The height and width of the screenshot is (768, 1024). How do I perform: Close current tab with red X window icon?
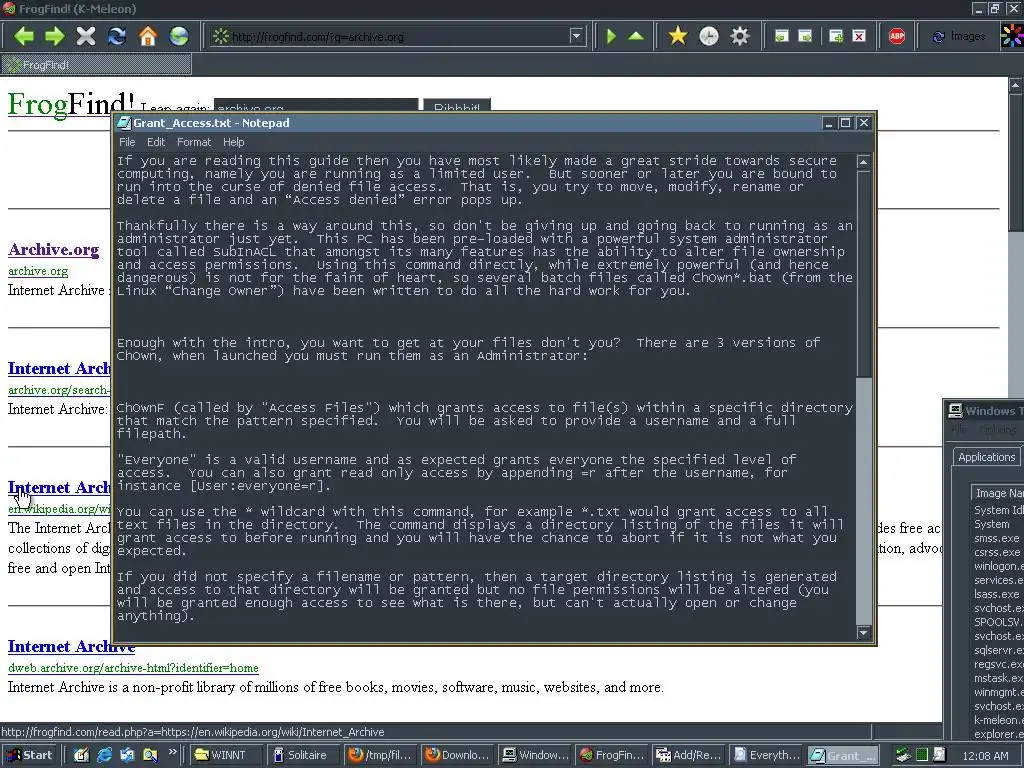point(859,37)
